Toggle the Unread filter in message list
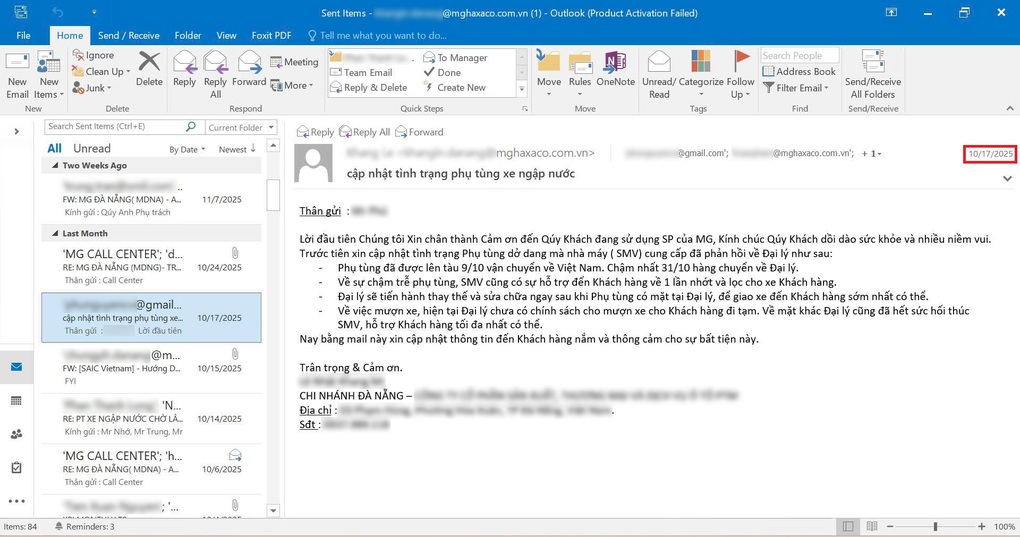The width and height of the screenshot is (1020, 537). pos(92,148)
